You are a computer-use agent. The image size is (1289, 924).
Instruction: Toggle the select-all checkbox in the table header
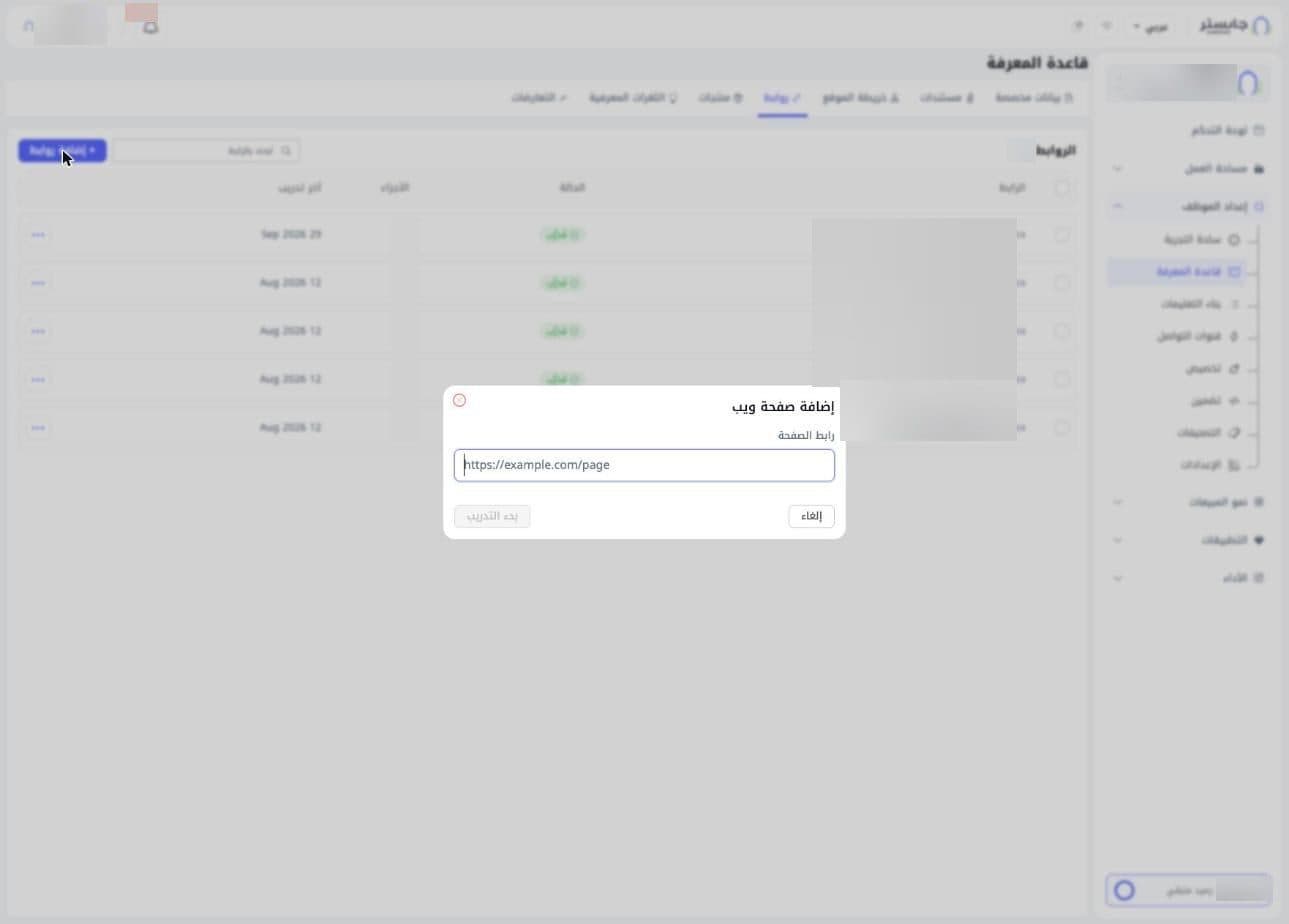click(x=1061, y=188)
